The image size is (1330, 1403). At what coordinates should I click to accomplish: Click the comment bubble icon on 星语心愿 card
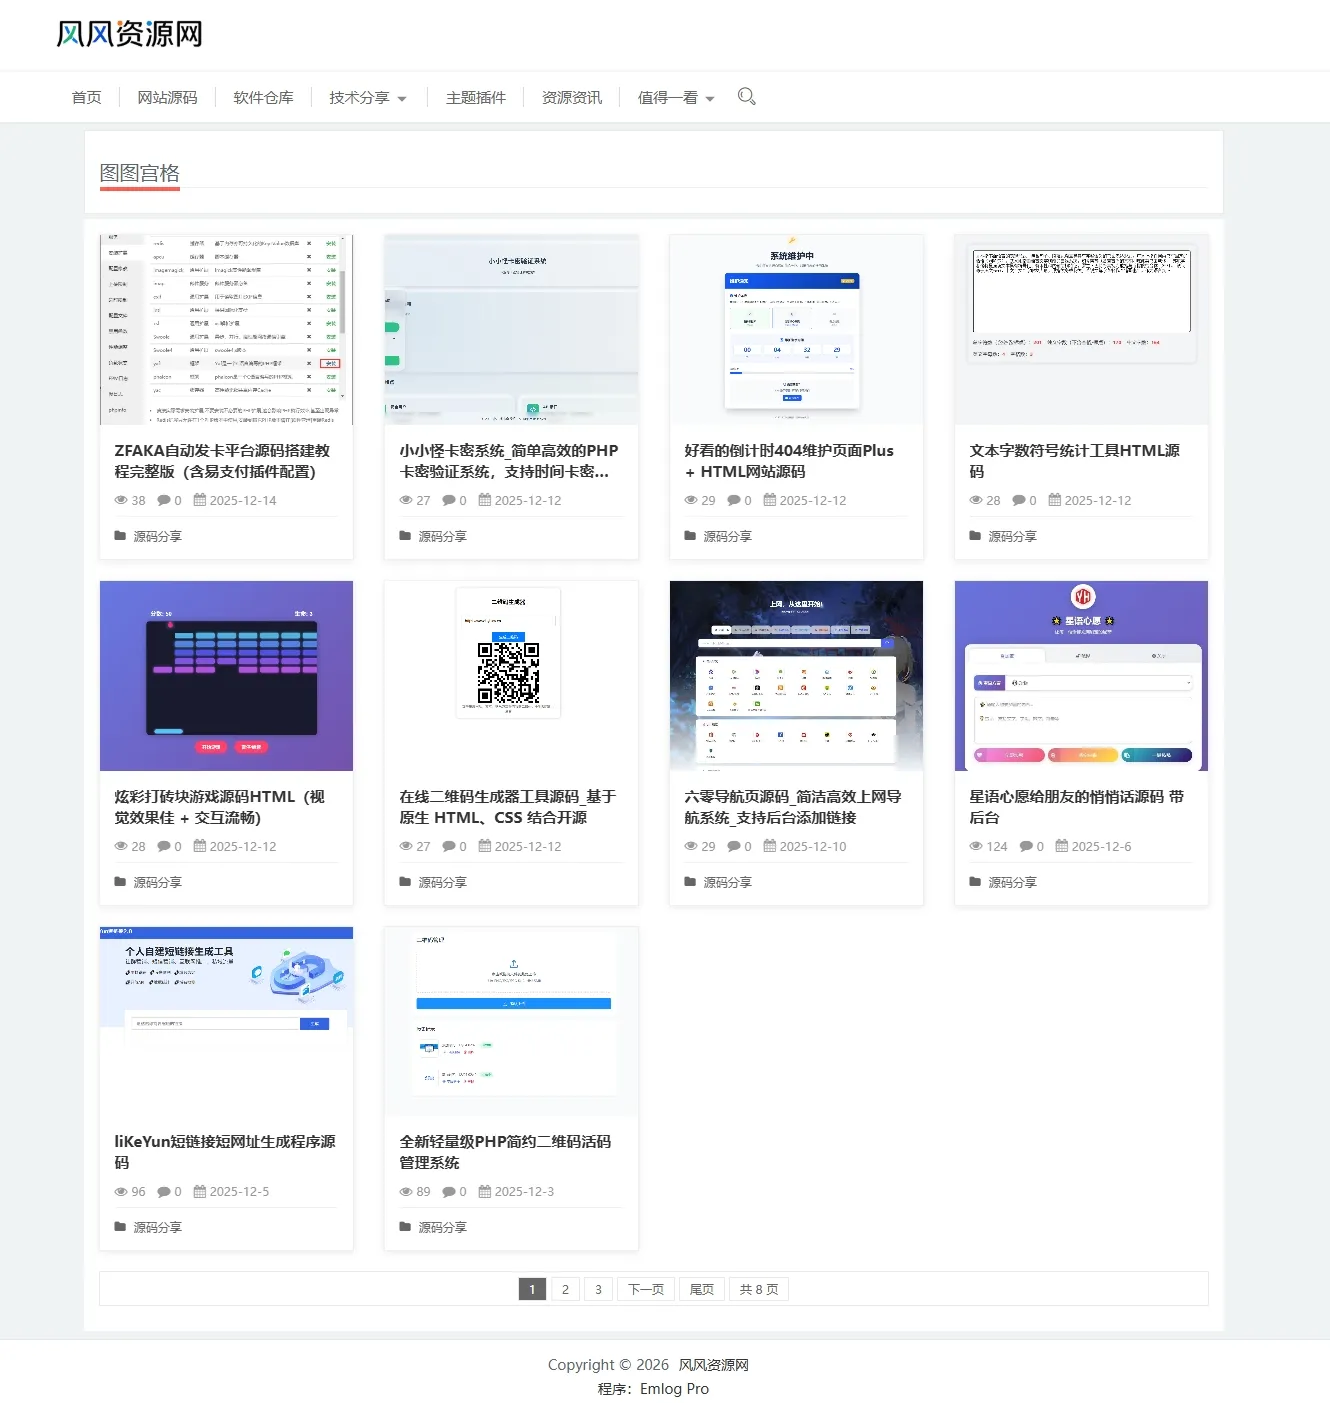point(1025,846)
